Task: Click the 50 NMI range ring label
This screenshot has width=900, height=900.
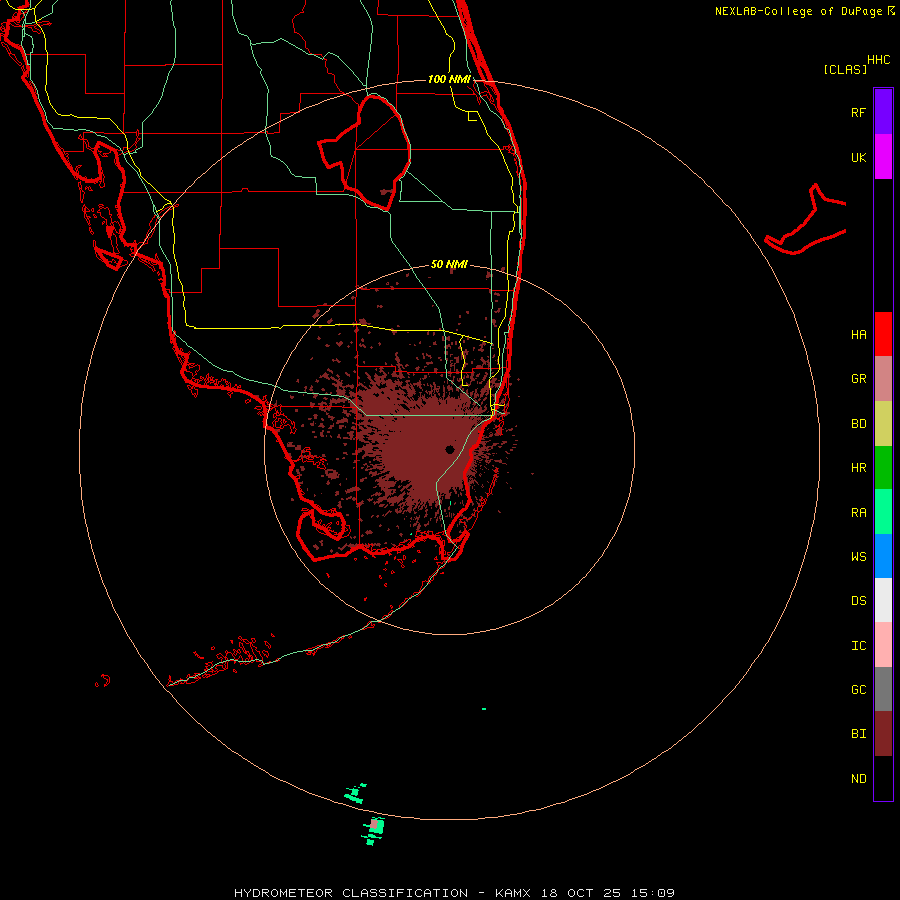Action: click(449, 264)
